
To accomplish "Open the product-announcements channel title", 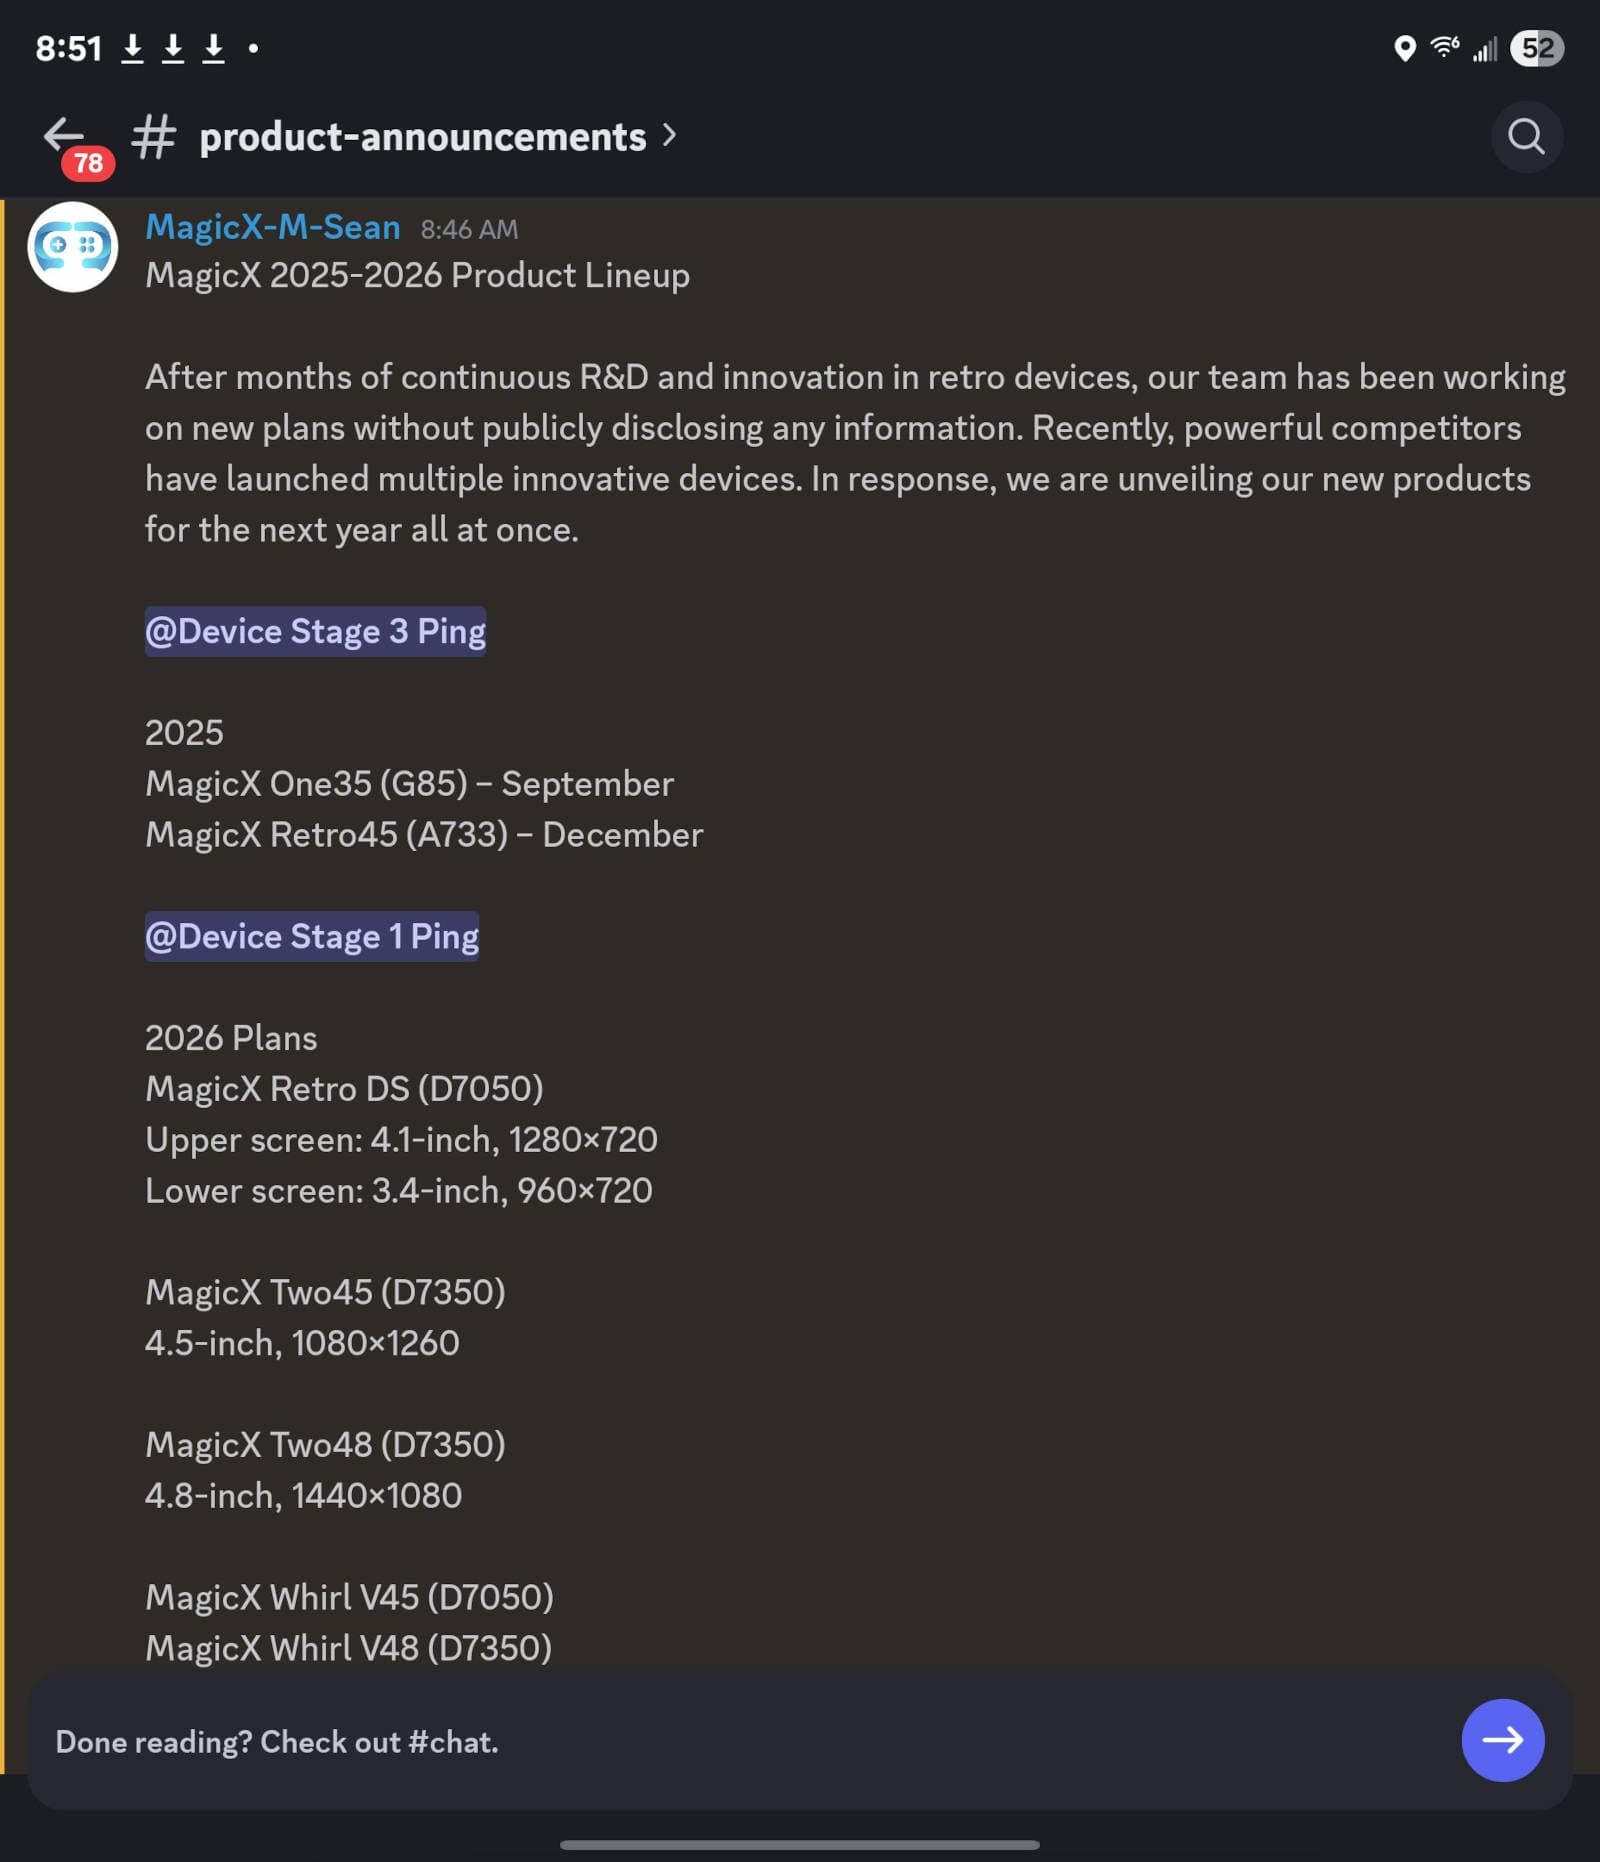I will 422,137.
